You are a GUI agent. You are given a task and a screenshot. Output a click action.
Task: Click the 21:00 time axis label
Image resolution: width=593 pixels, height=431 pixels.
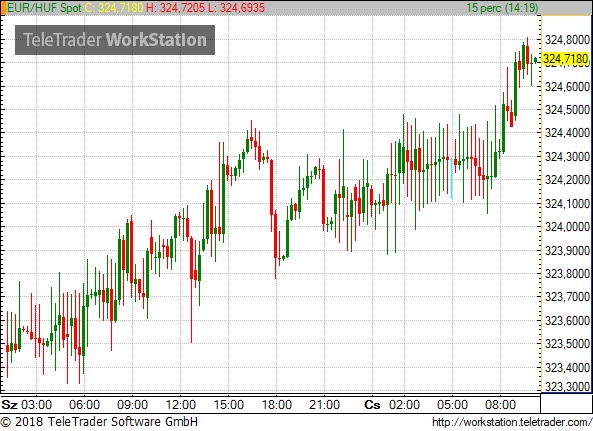(x=324, y=405)
